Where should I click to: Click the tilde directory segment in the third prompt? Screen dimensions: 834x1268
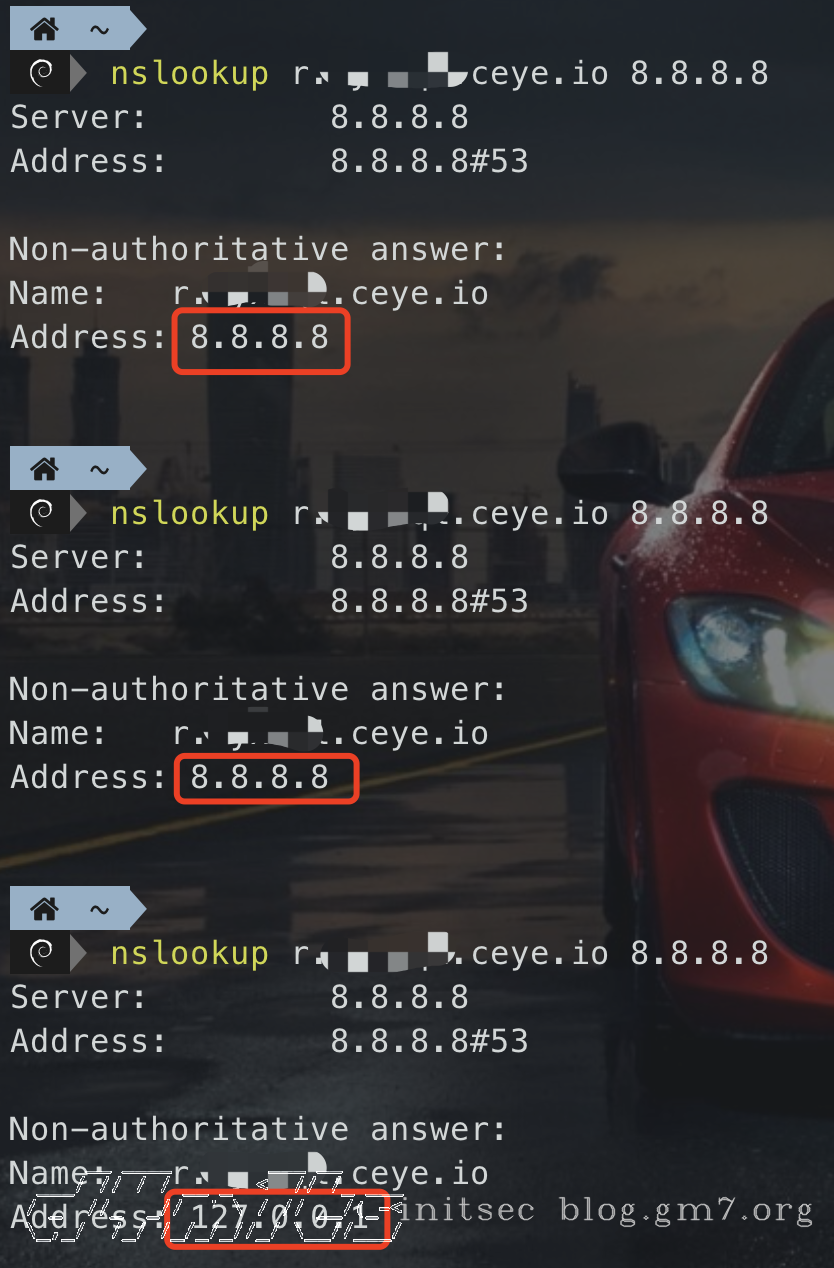pyautogui.click(x=99, y=909)
